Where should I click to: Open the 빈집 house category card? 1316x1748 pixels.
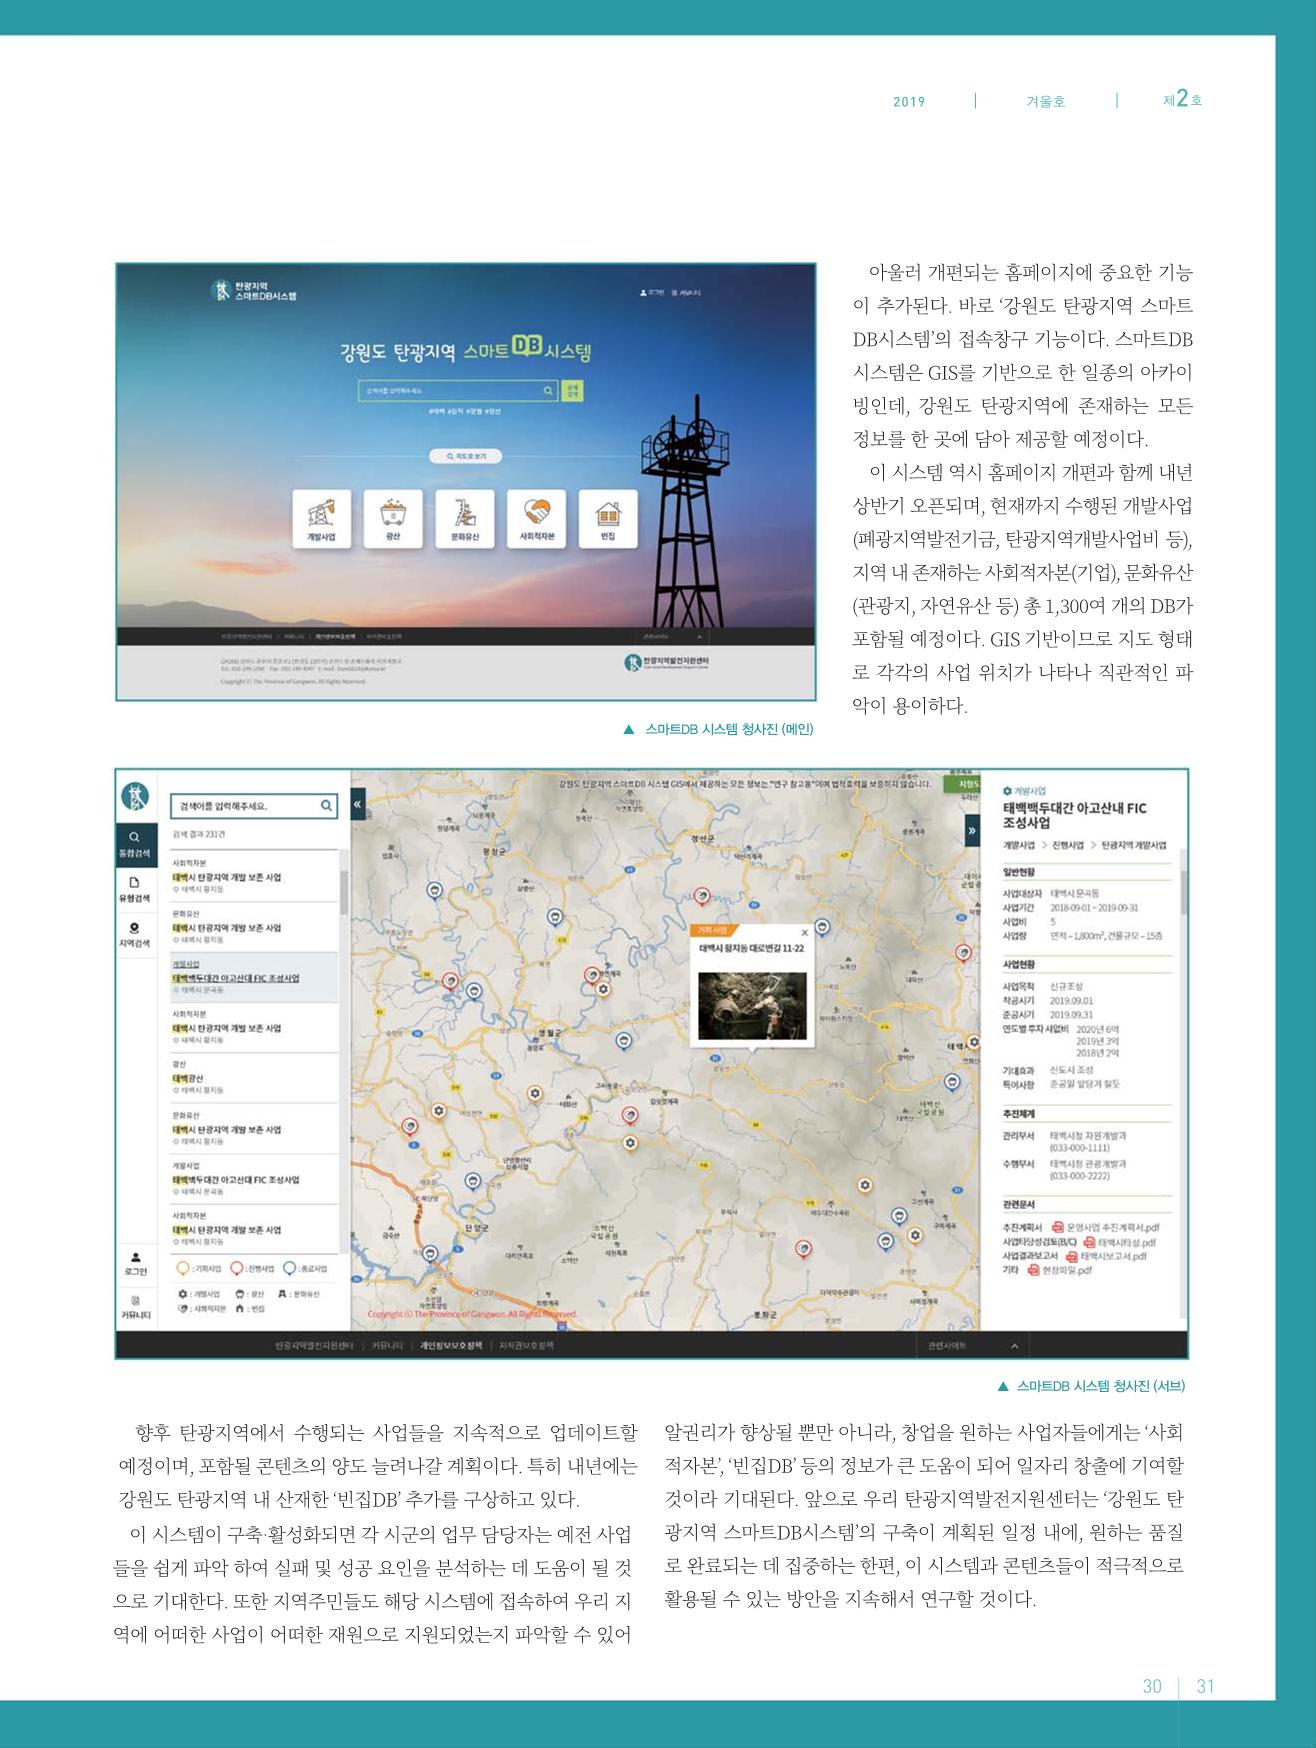click(x=607, y=519)
